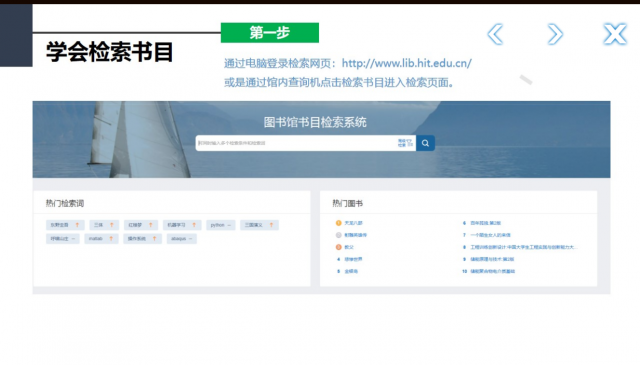Go to the next slide arrow
This screenshot has width=640, height=365.
(555, 34)
